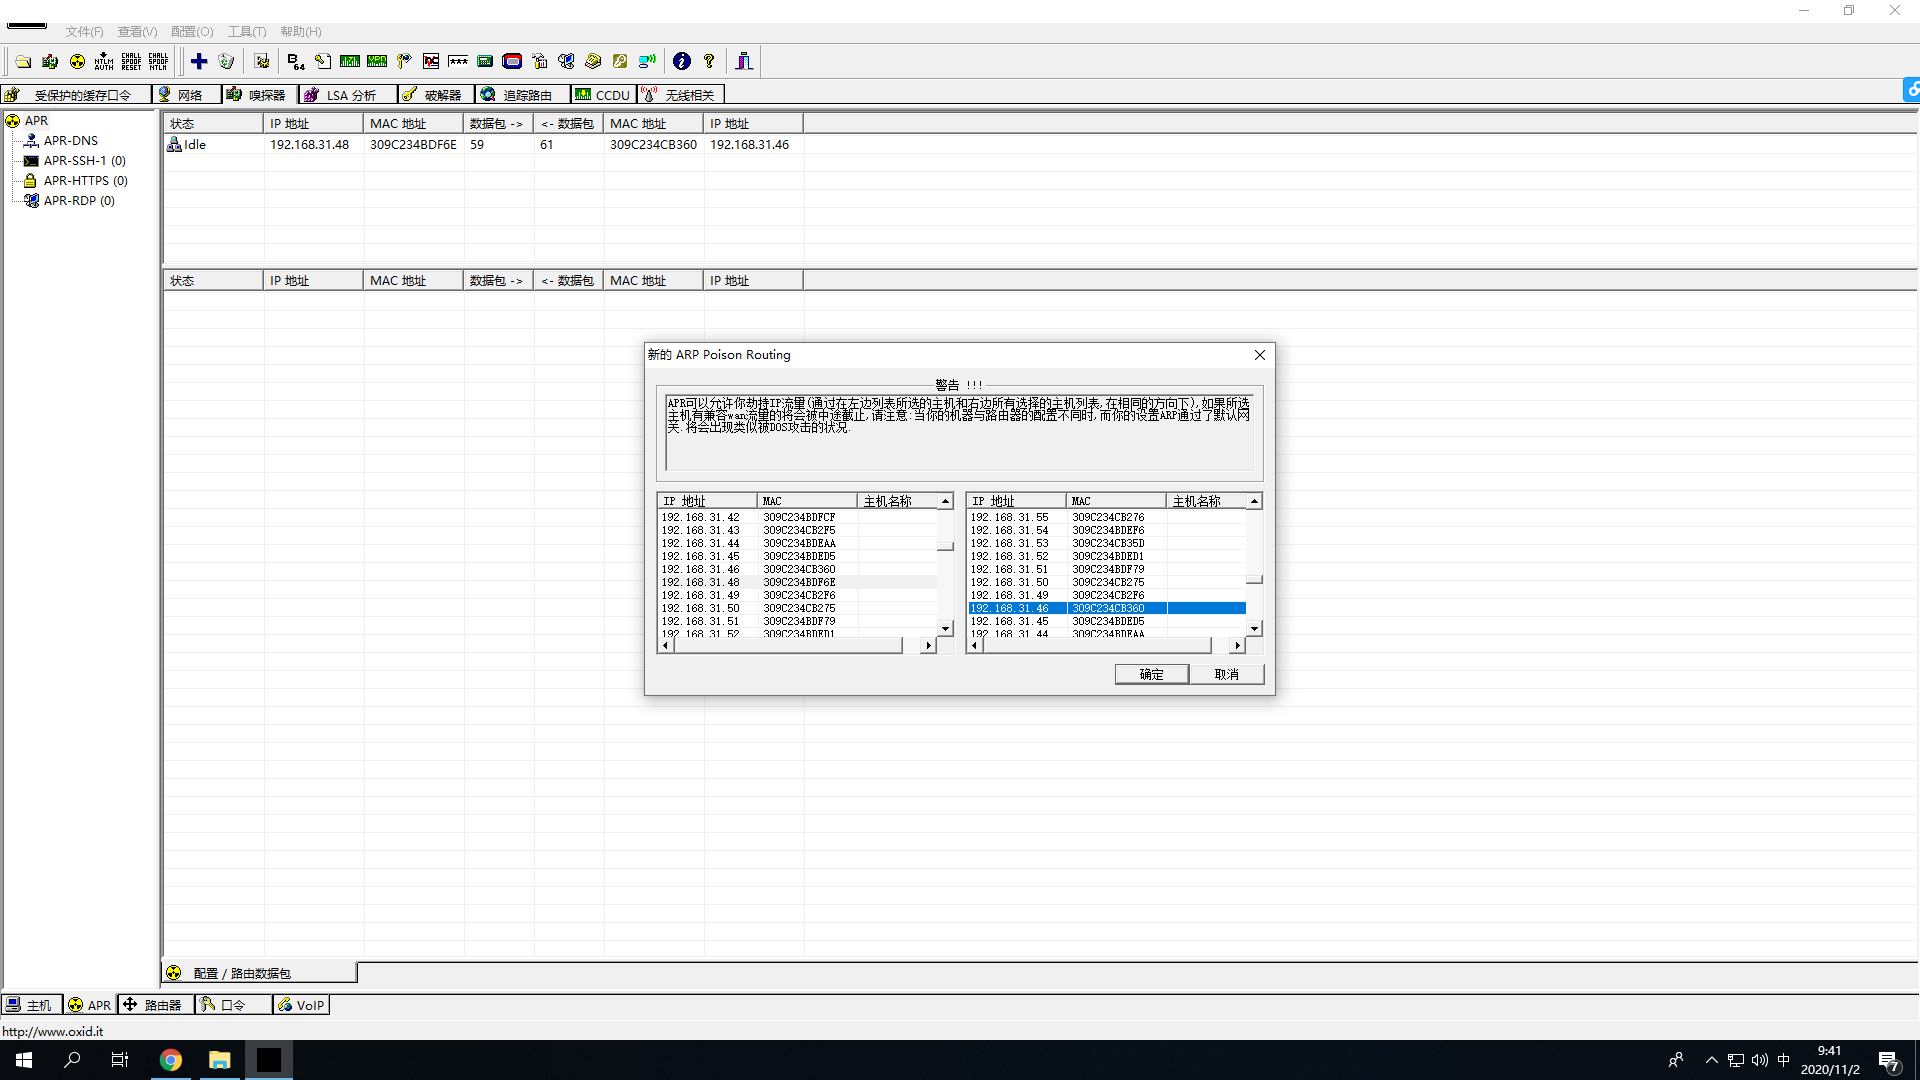Toggle the sniffer start/stop toolbar icon
The height and width of the screenshot is (1080, 1920).
point(50,62)
